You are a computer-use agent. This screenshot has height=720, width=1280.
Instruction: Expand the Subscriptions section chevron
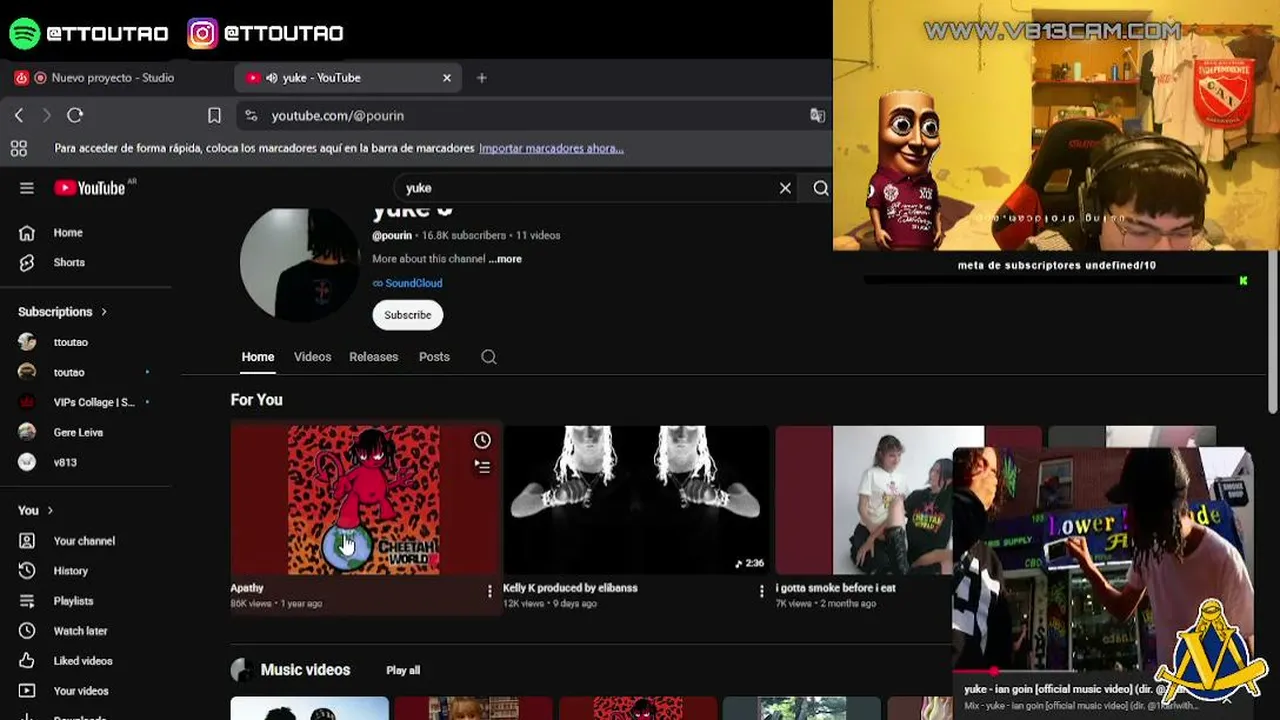[103, 312]
